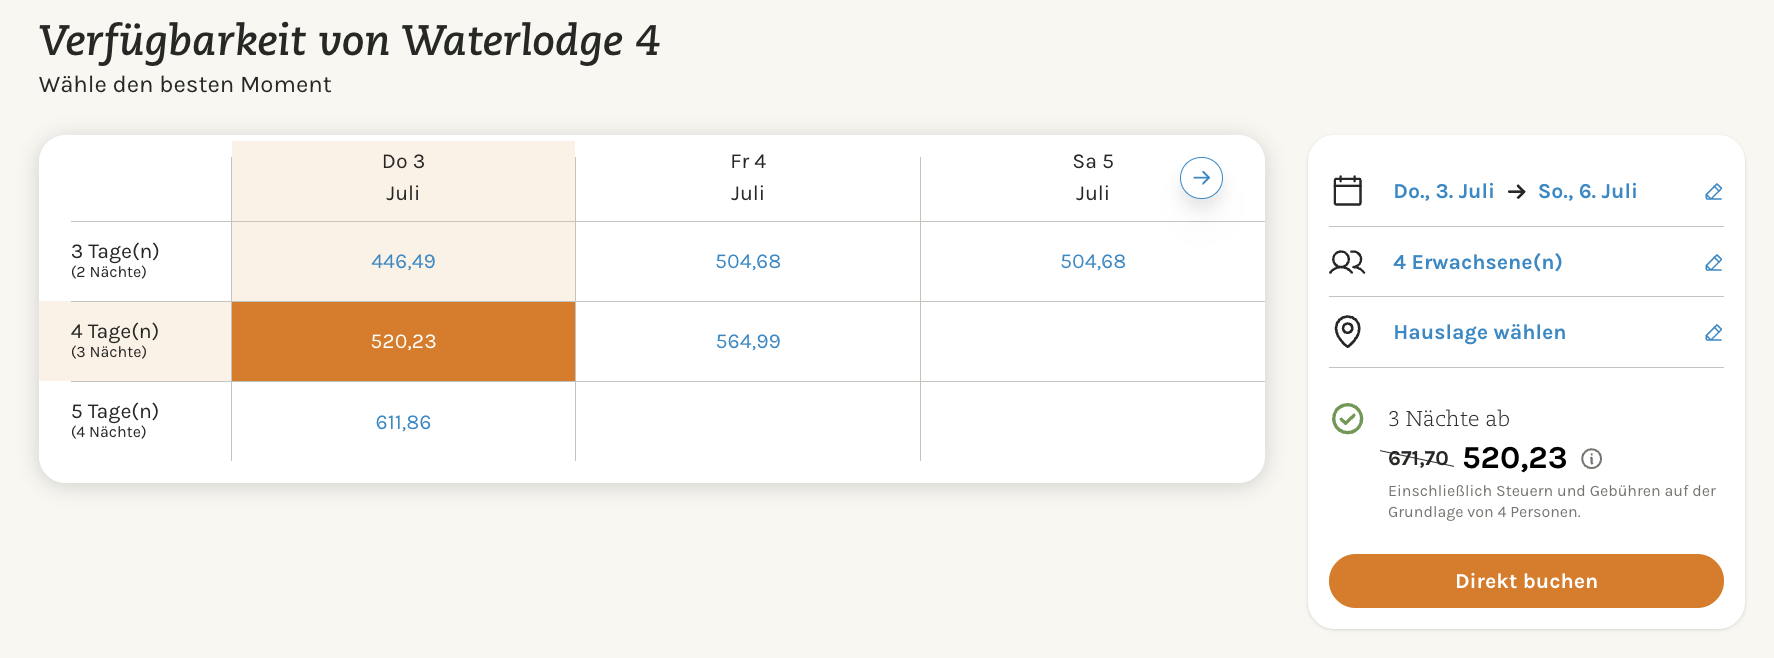
Task: Select the 504,68 price under Sa 5 Juli
Action: [x=1093, y=262]
